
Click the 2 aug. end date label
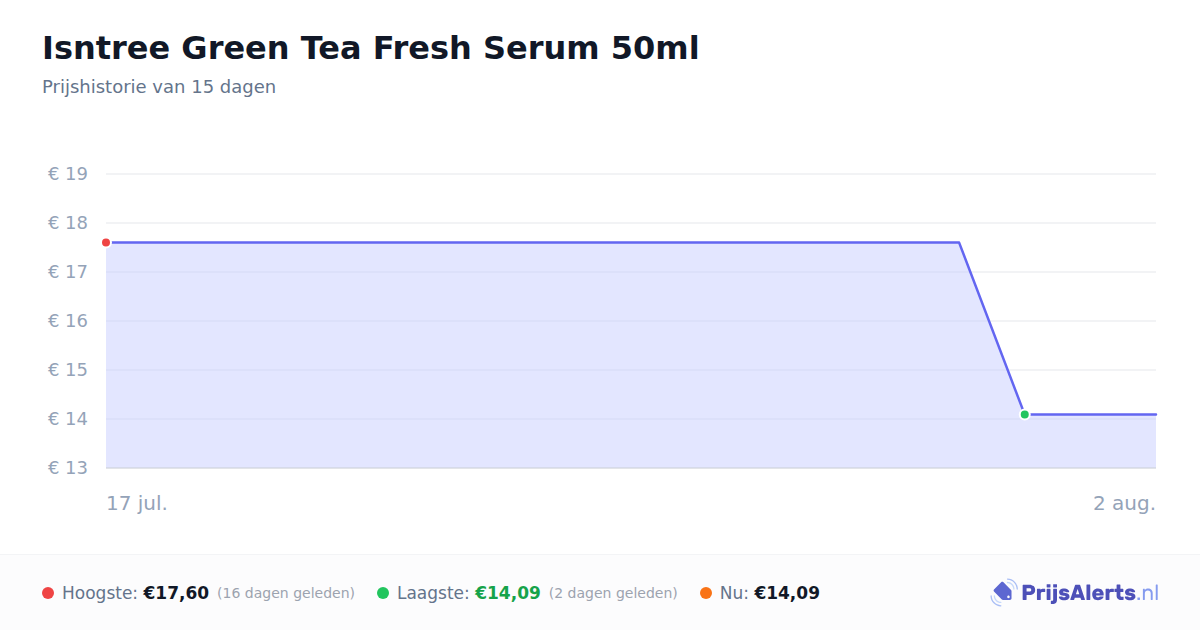[x=1124, y=503]
